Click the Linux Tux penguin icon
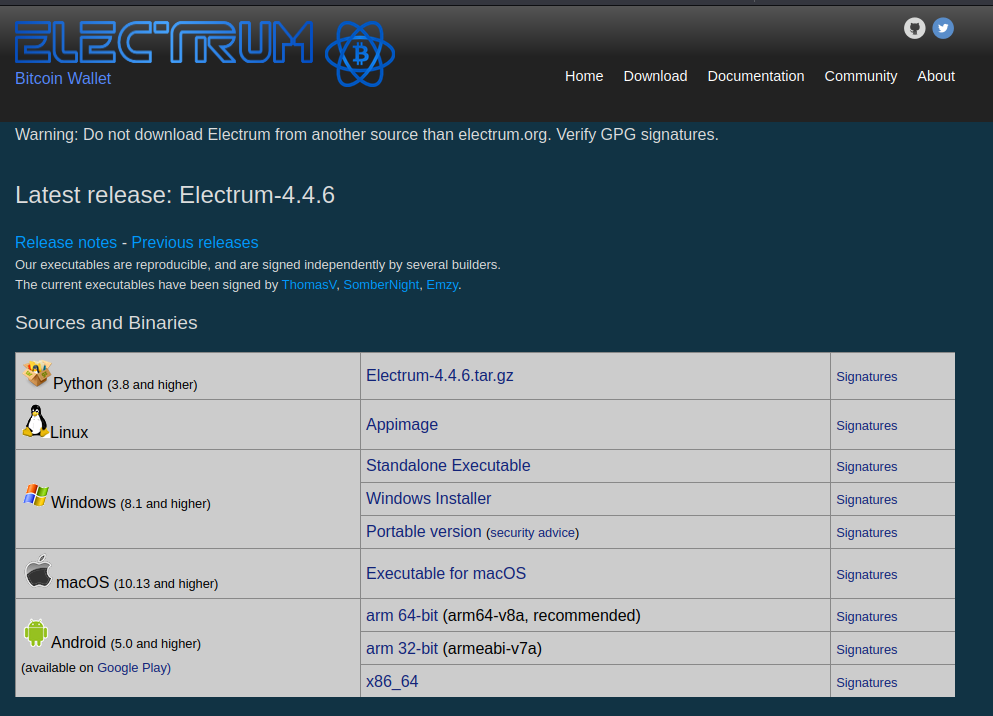This screenshot has width=993, height=716. [36, 420]
